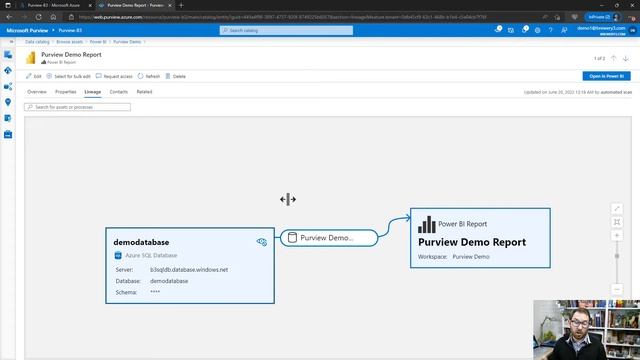Switch to the Purview 83 - Microsoft Azure tab
Viewport: 640px width, 360px height.
(53, 5)
